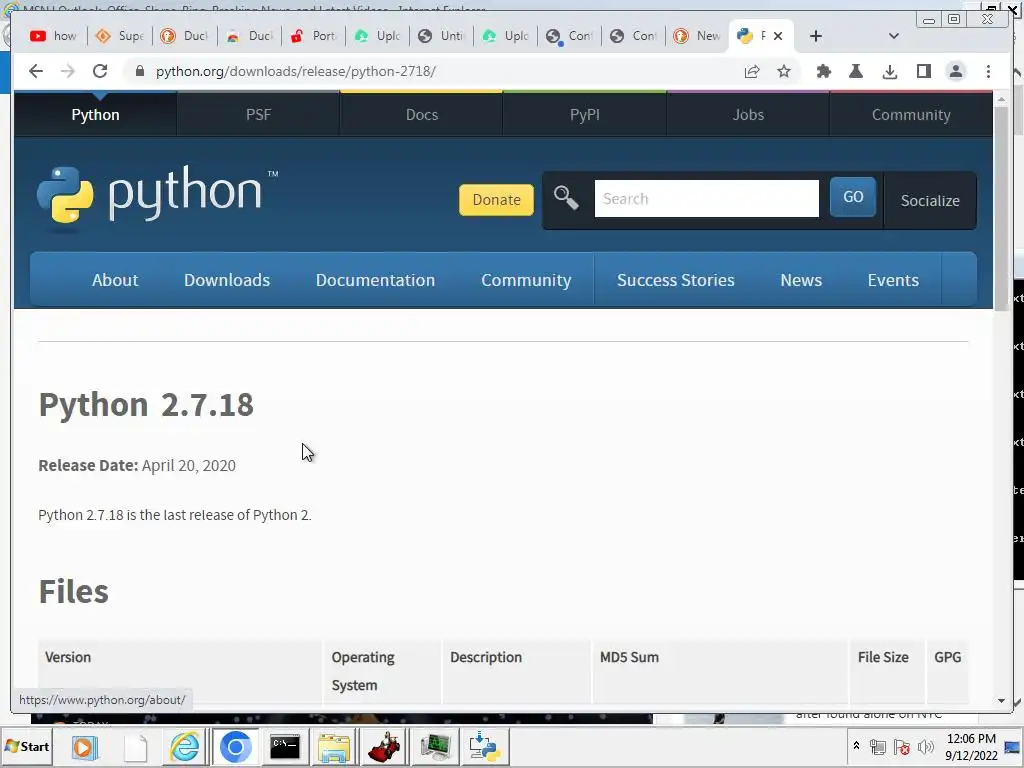The image size is (1024, 768).
Task: Share this page icon
Action: (x=752, y=71)
